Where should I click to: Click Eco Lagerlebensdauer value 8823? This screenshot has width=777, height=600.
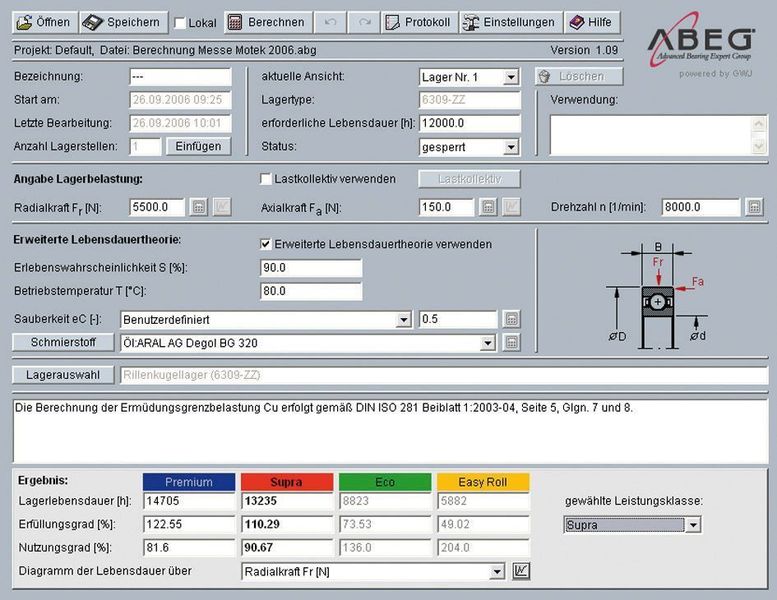click(x=386, y=501)
